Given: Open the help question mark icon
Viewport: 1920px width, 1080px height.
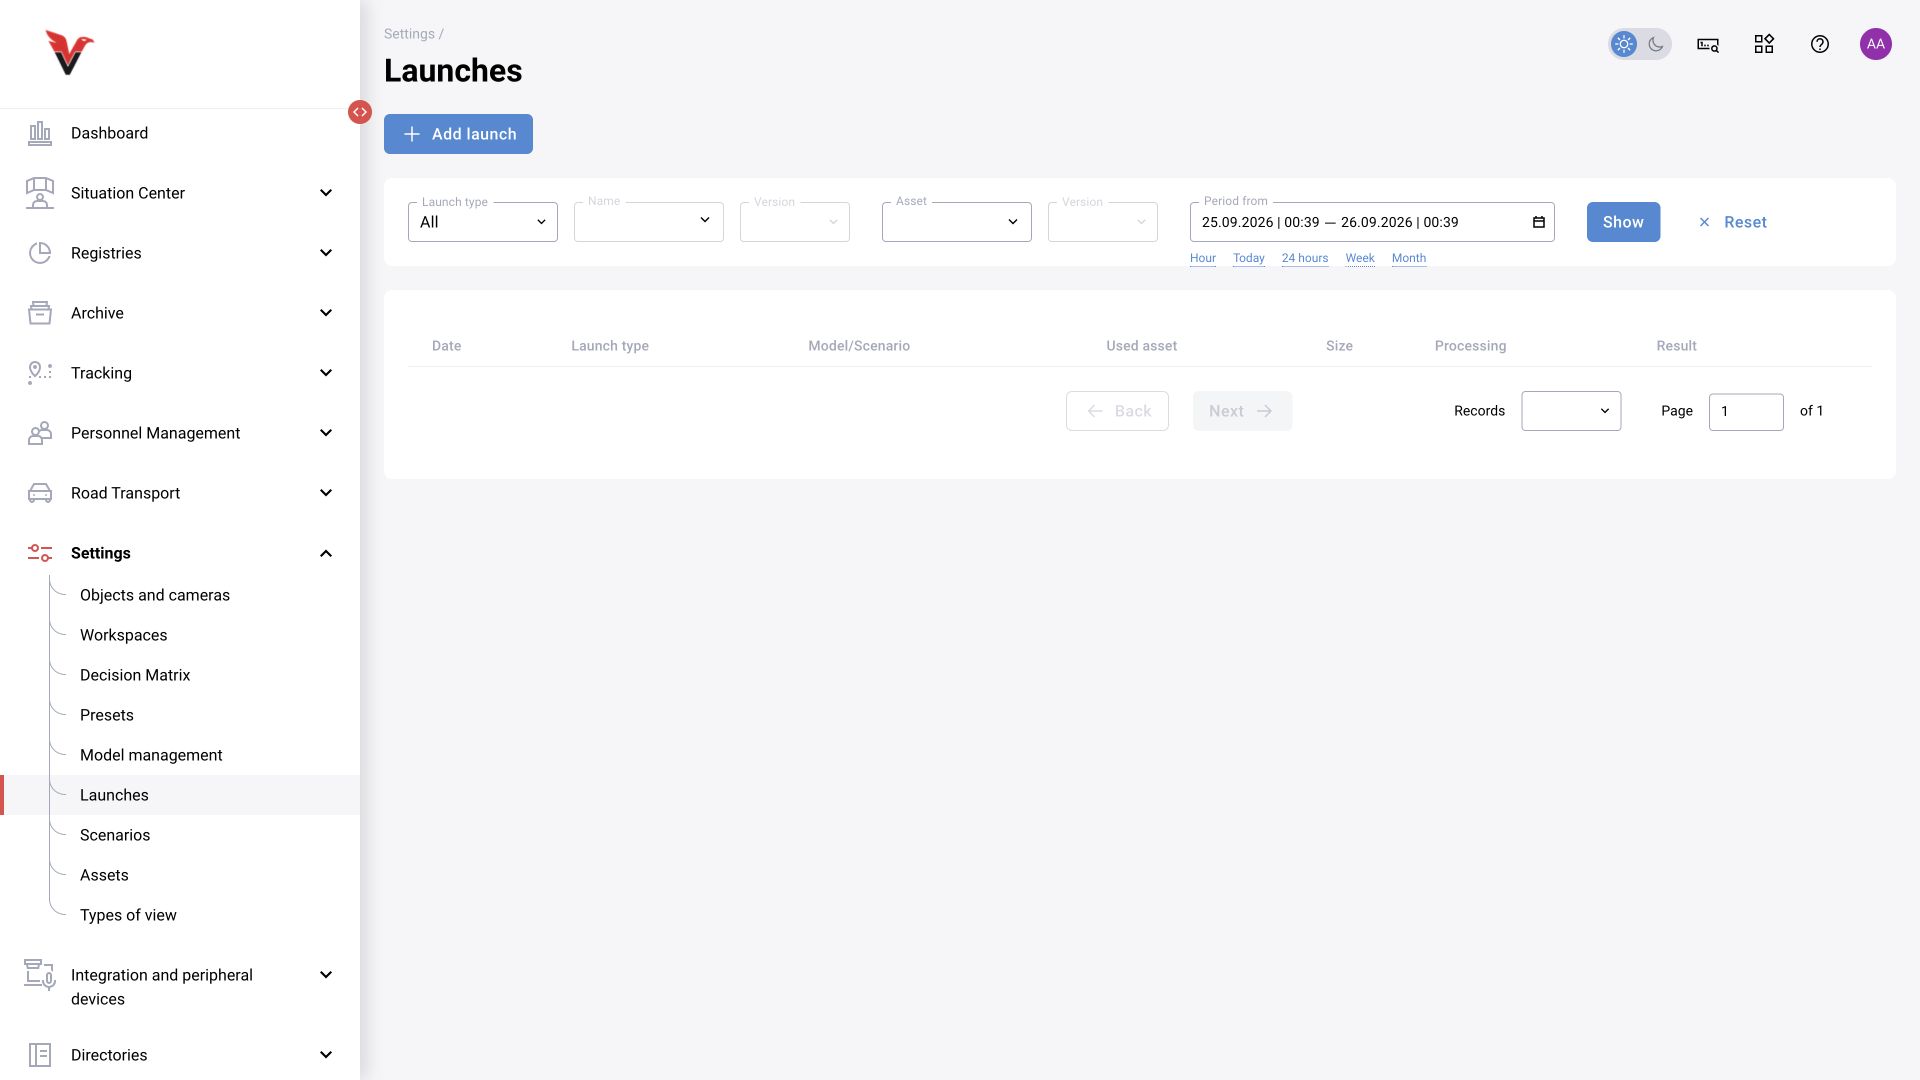Looking at the screenshot, I should point(1820,44).
